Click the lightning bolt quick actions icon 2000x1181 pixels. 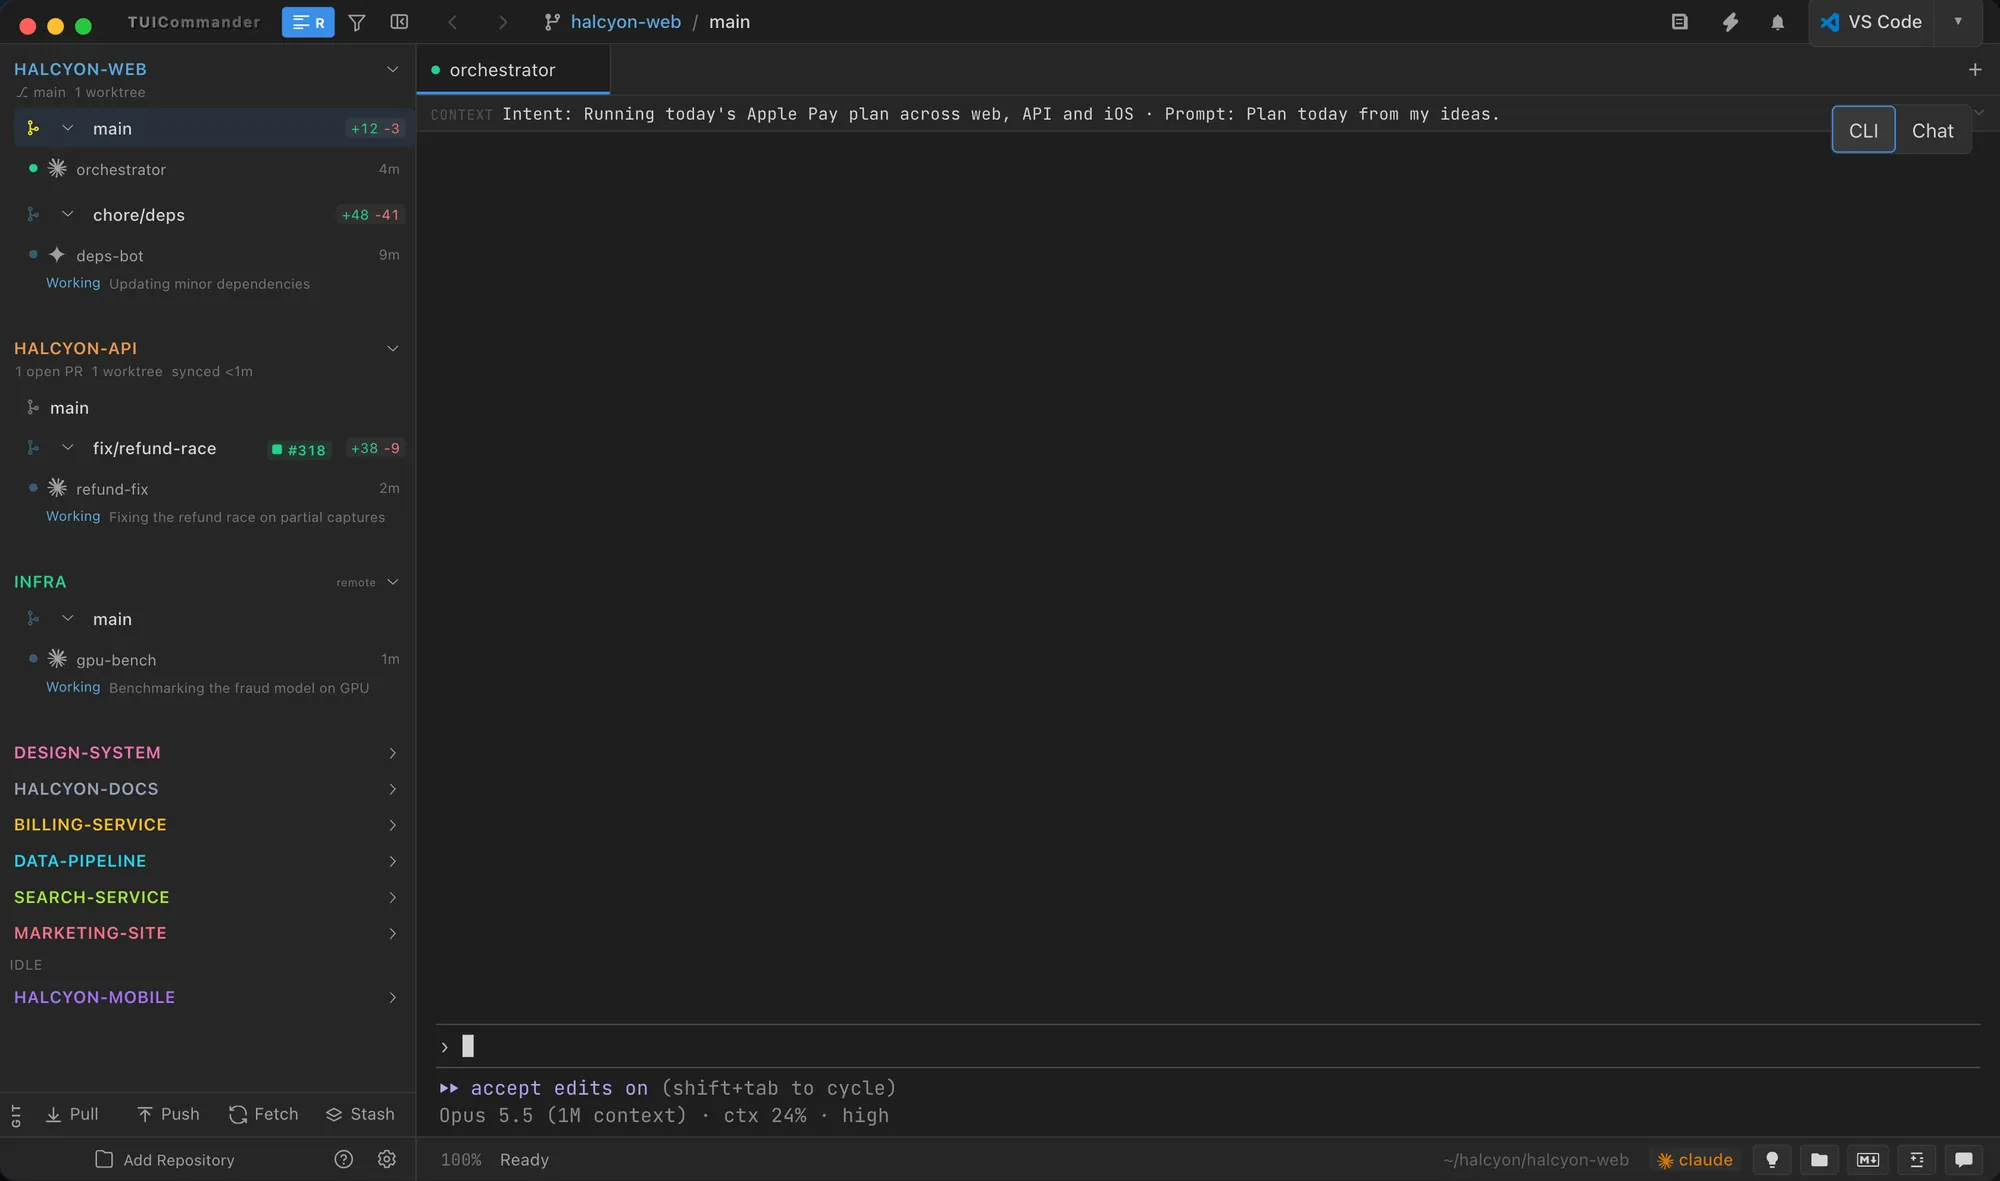pyautogui.click(x=1730, y=22)
